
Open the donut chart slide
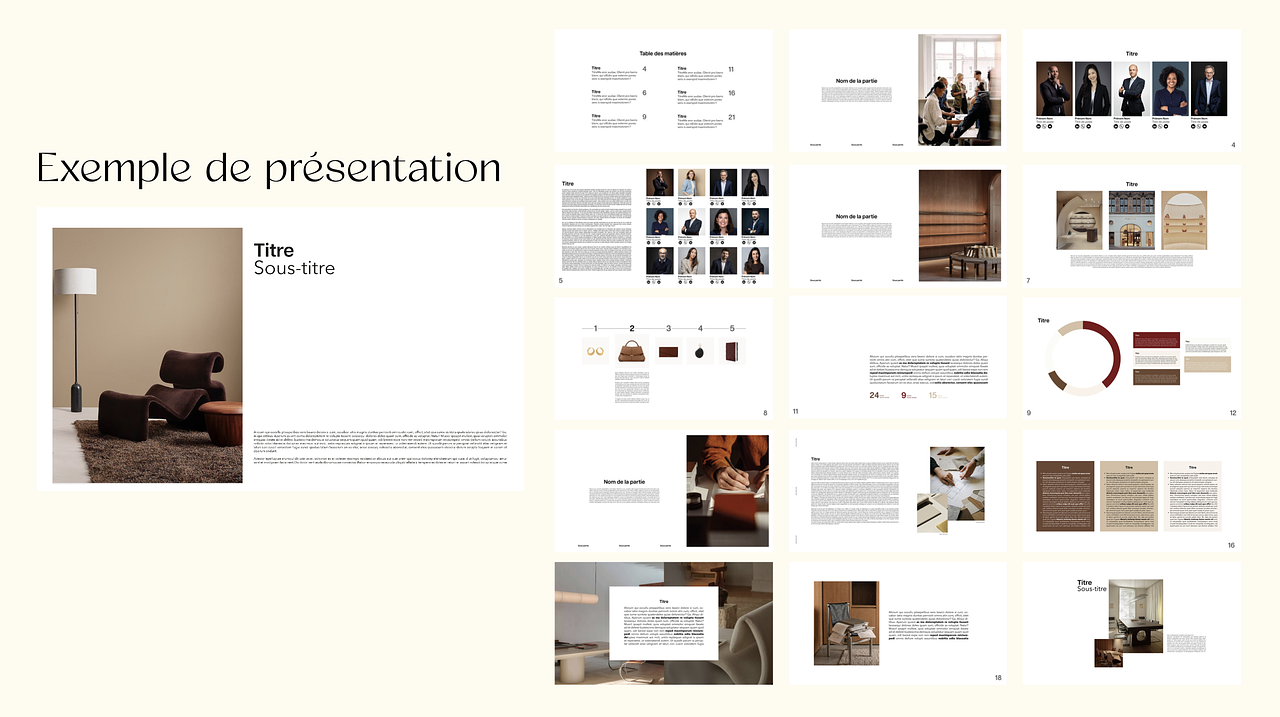point(1132,359)
